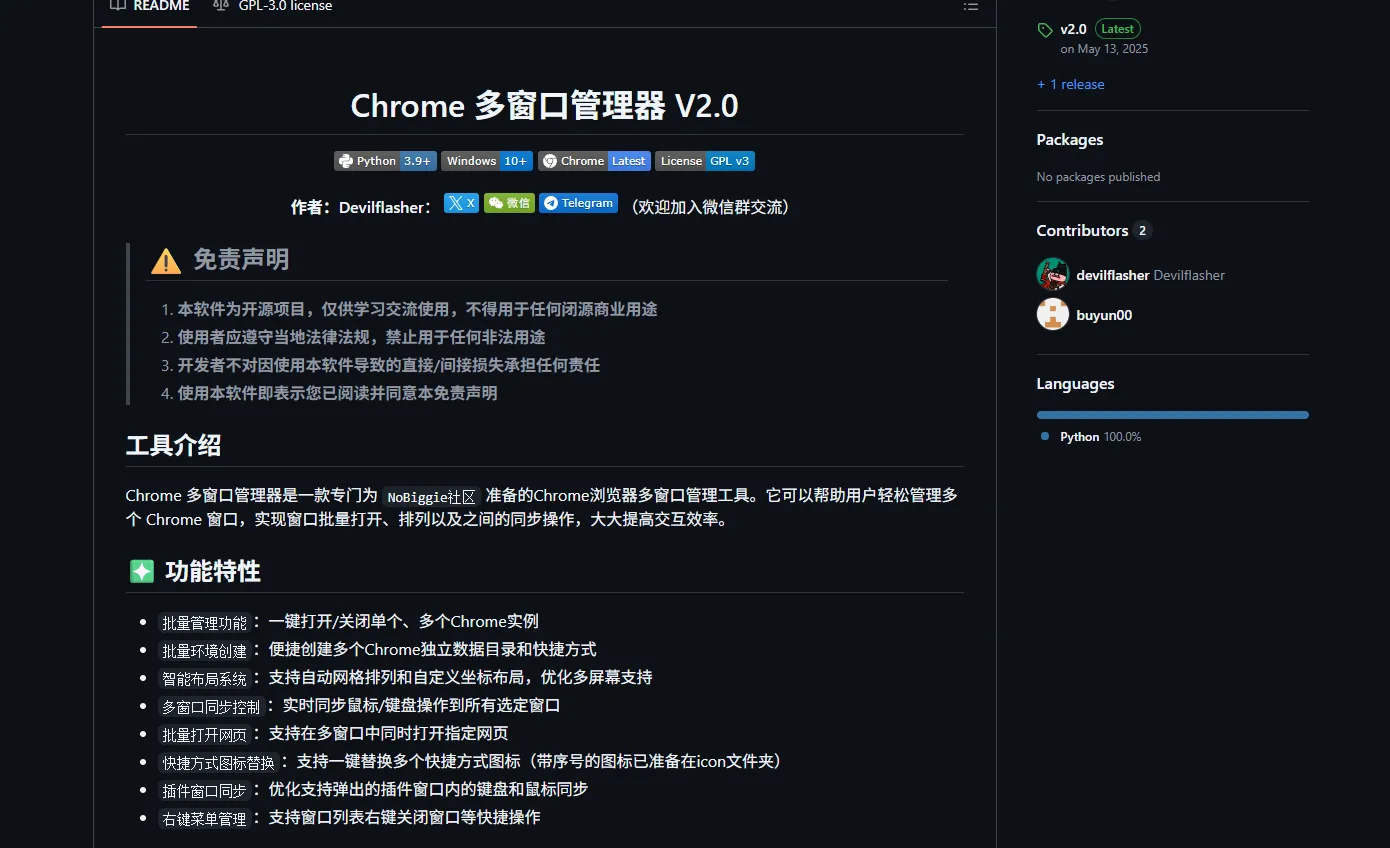1390x848 pixels.
Task: Click the '+ 1 release' link
Action: (x=1070, y=84)
